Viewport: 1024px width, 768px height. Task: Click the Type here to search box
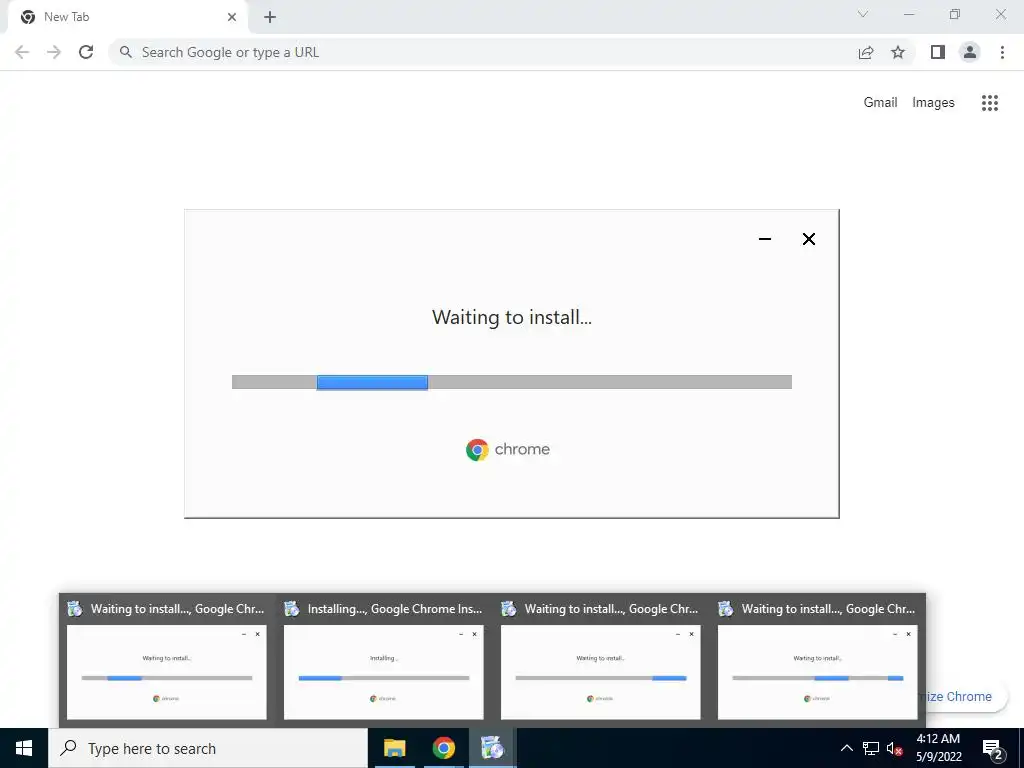coord(208,748)
